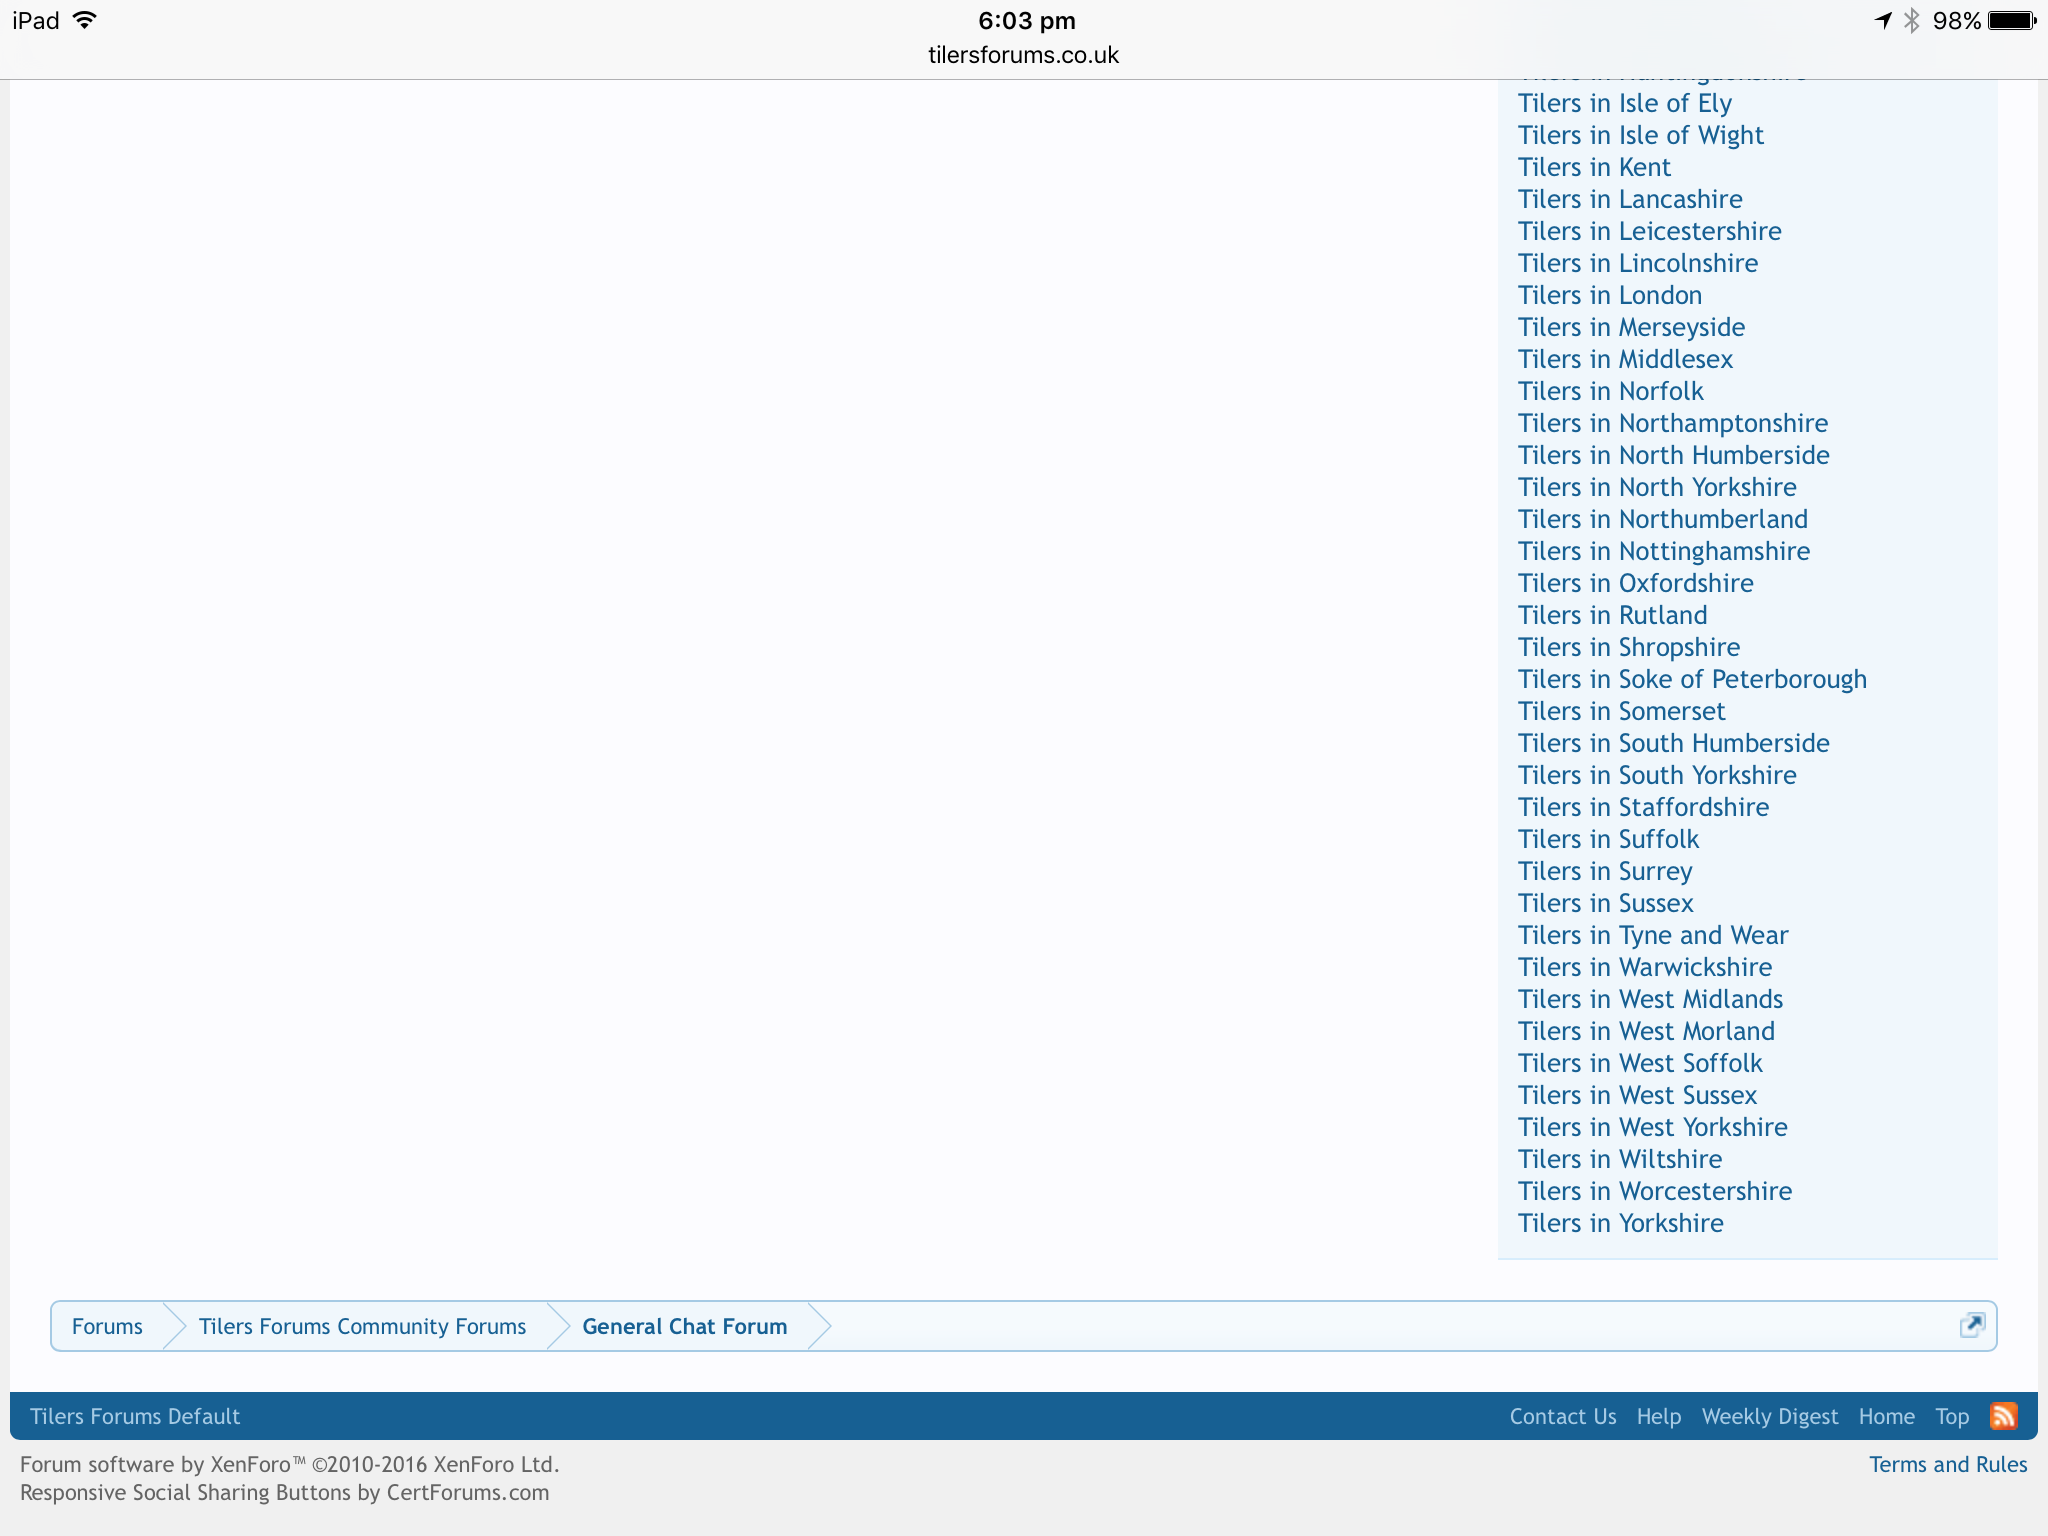
Task: Open the Forums breadcrumb
Action: click(x=107, y=1326)
